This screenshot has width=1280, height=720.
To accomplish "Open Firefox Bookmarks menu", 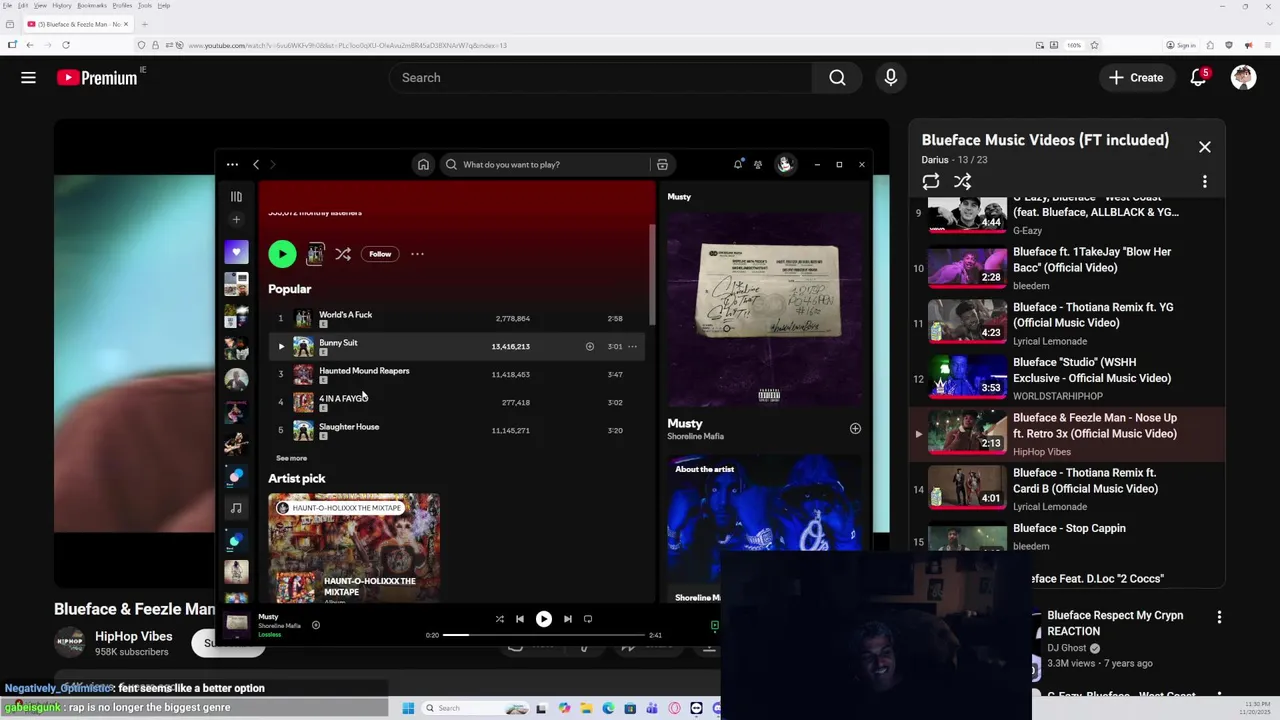I will click(92, 5).
